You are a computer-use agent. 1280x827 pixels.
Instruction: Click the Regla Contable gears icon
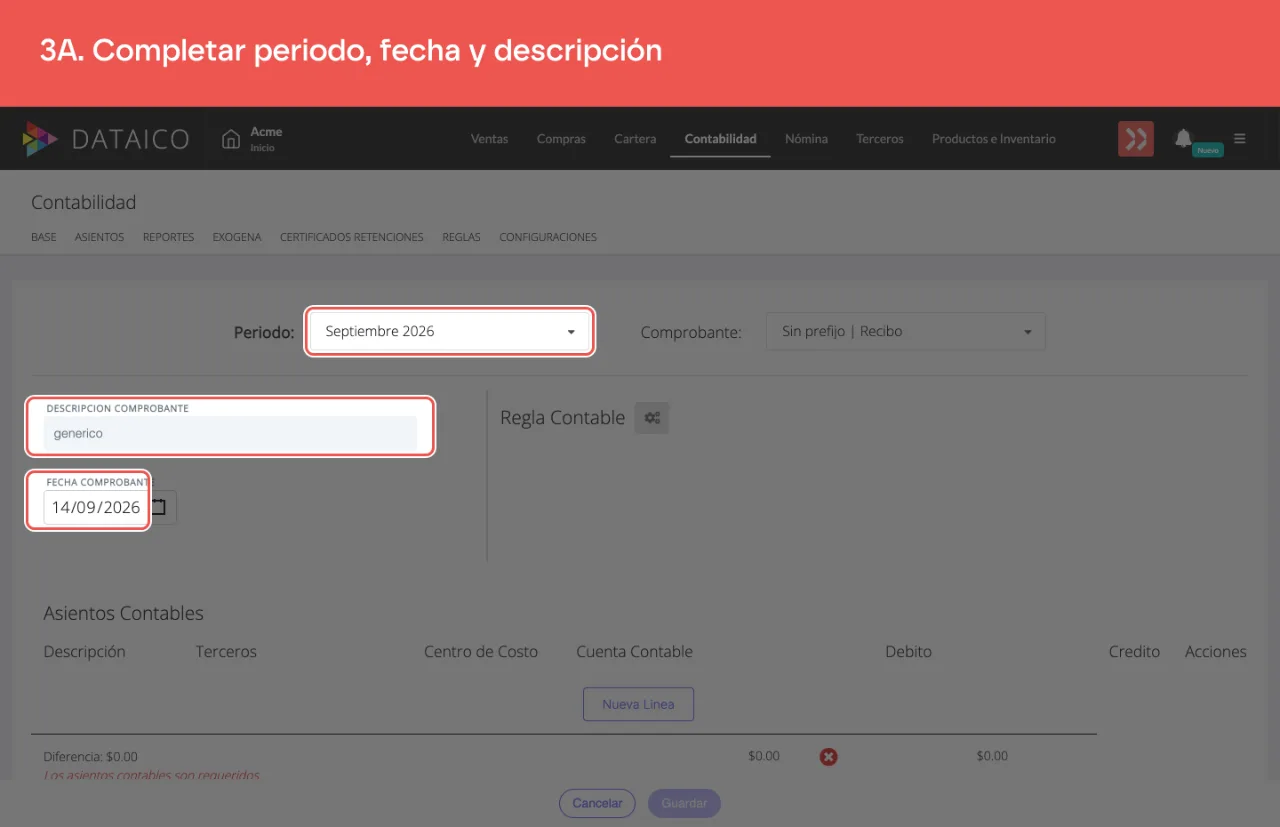pos(652,418)
